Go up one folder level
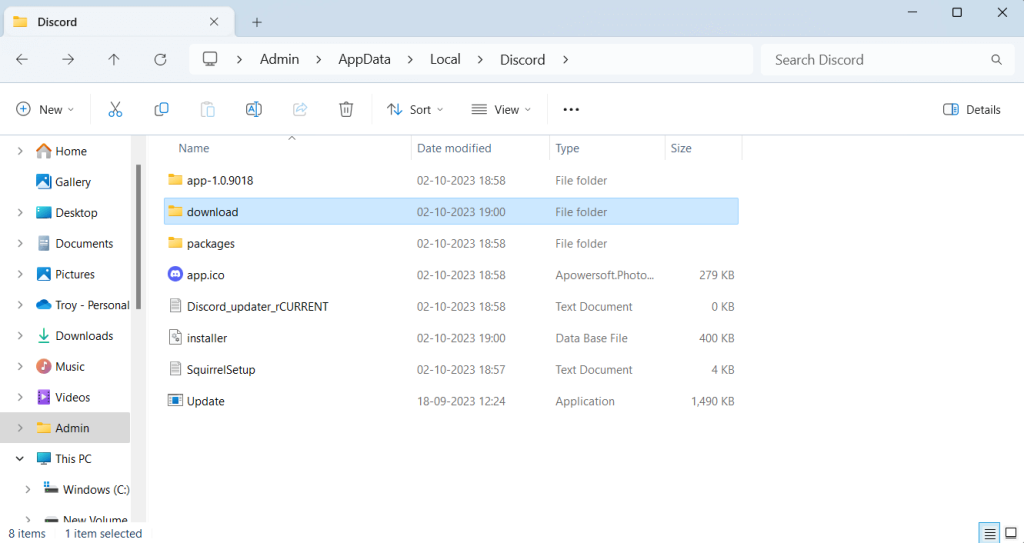Image resolution: width=1024 pixels, height=543 pixels. click(114, 59)
